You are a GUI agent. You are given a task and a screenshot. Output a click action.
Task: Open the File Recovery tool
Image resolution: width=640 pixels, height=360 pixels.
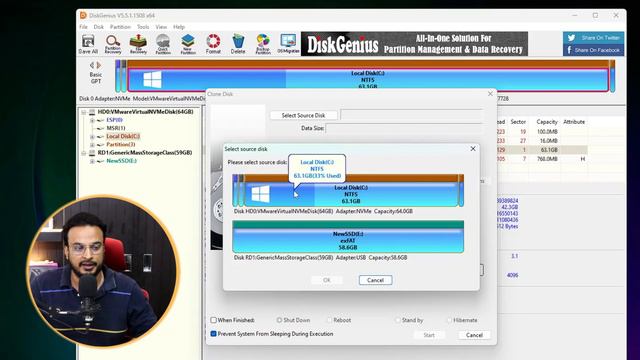point(138,44)
